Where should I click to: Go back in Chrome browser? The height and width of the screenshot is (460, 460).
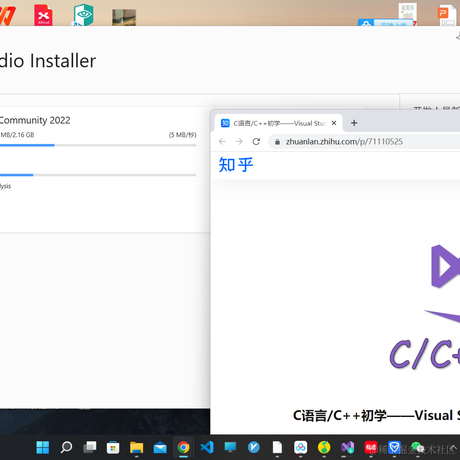[222, 142]
